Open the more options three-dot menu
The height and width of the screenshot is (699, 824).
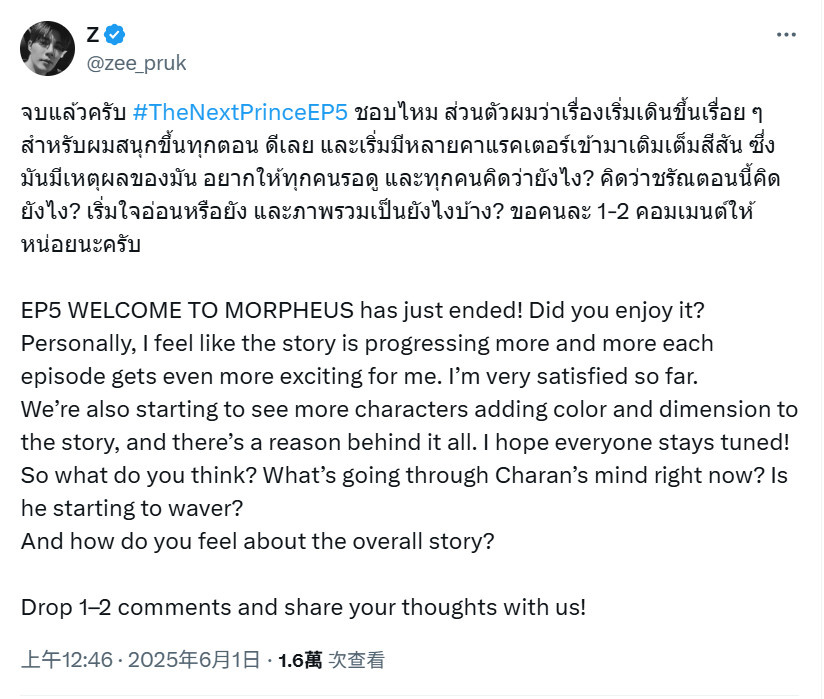point(786,35)
